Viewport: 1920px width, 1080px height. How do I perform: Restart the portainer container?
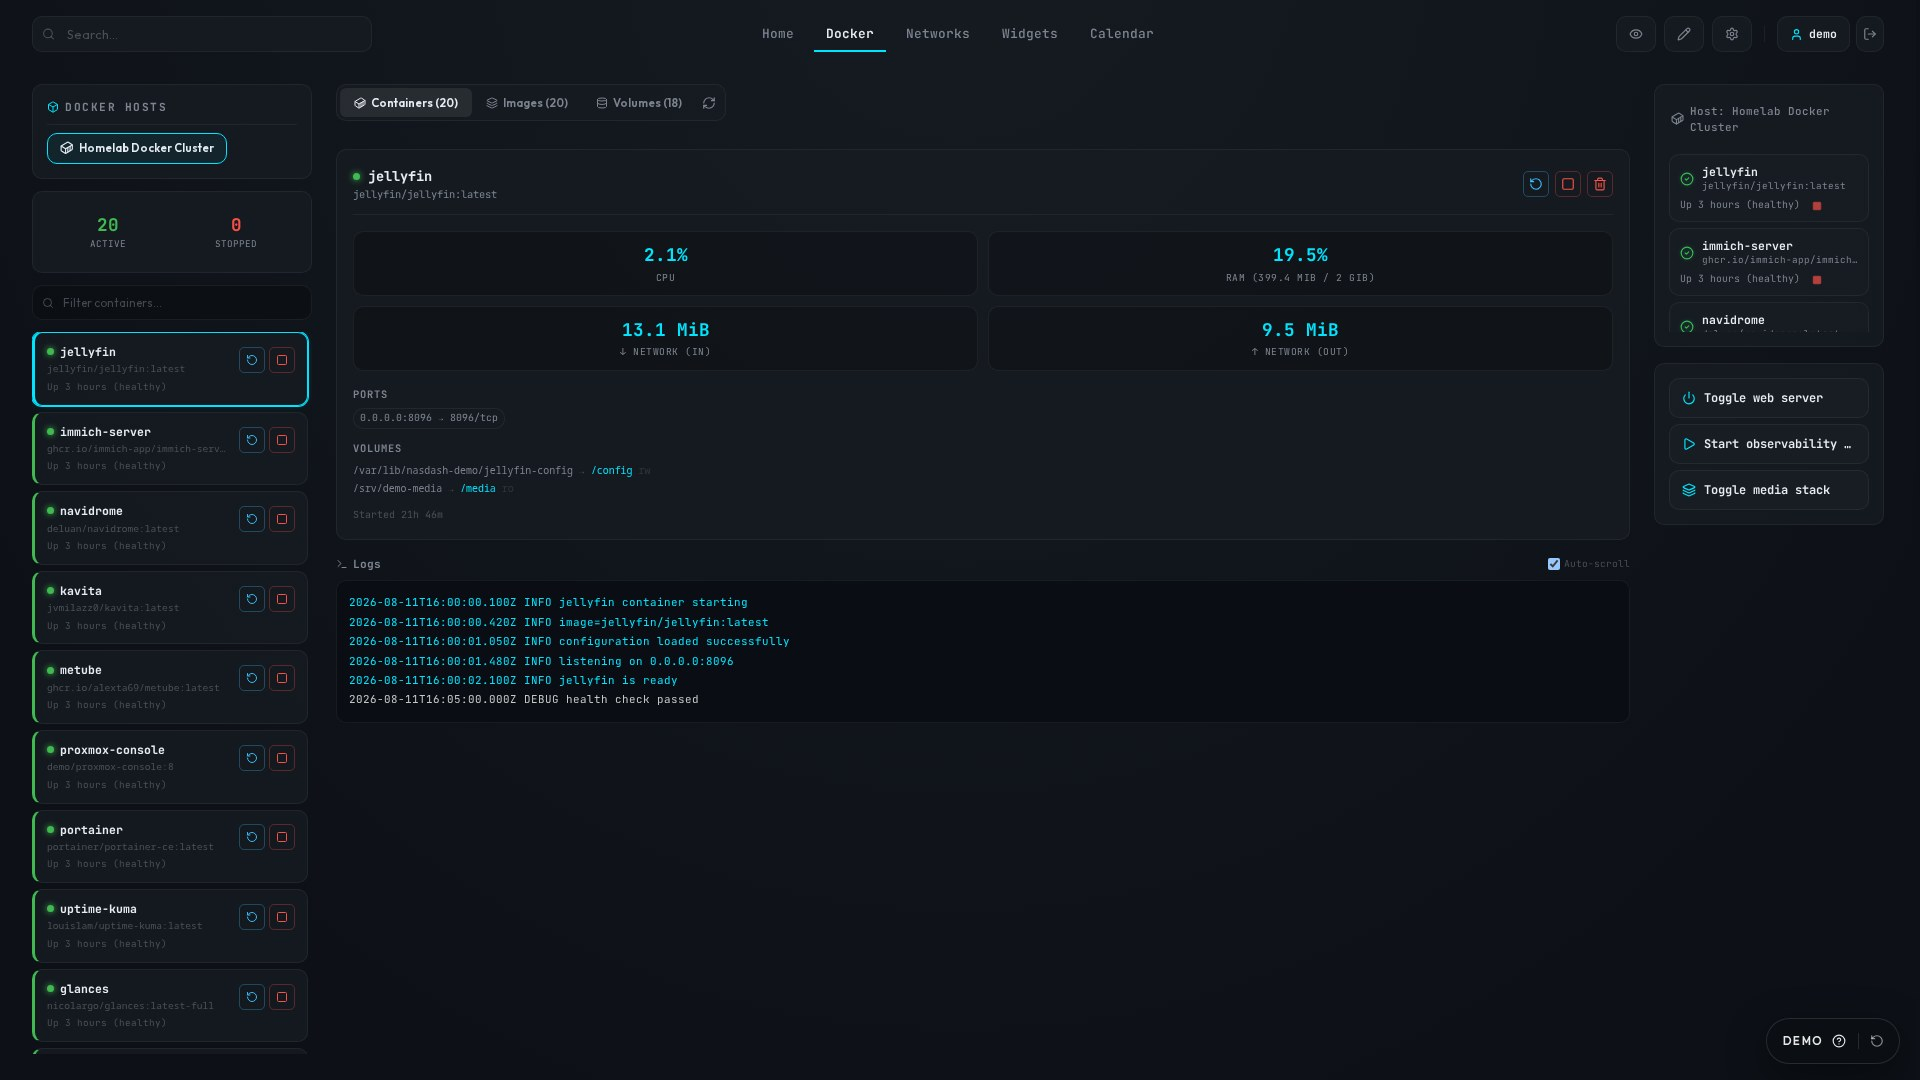(x=252, y=837)
